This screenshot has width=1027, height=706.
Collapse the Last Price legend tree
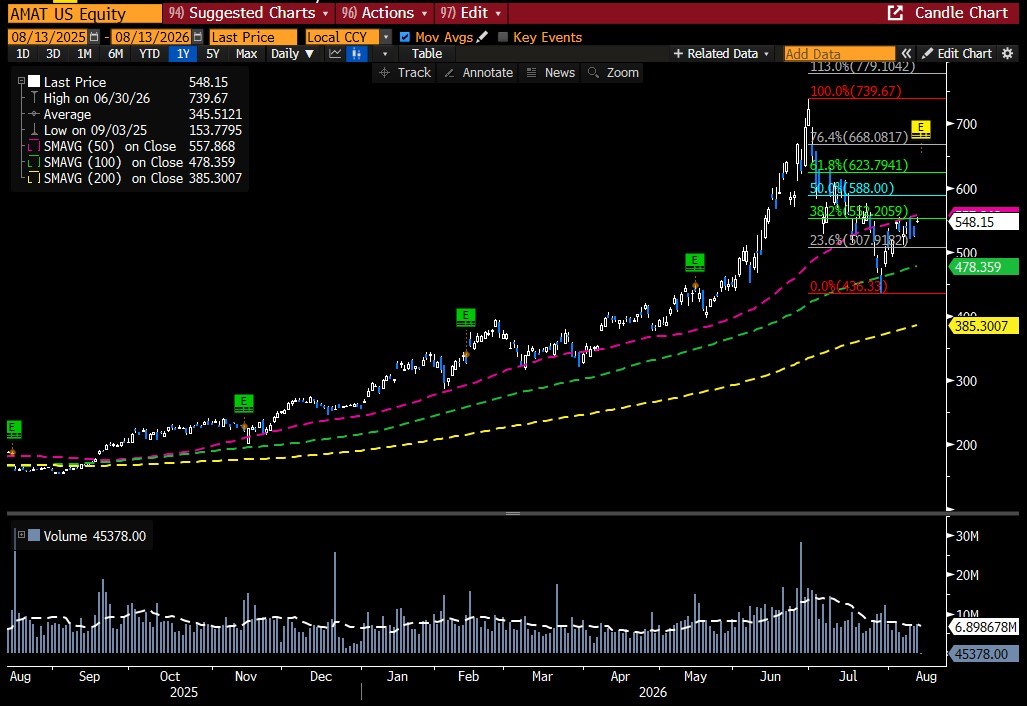(x=21, y=81)
